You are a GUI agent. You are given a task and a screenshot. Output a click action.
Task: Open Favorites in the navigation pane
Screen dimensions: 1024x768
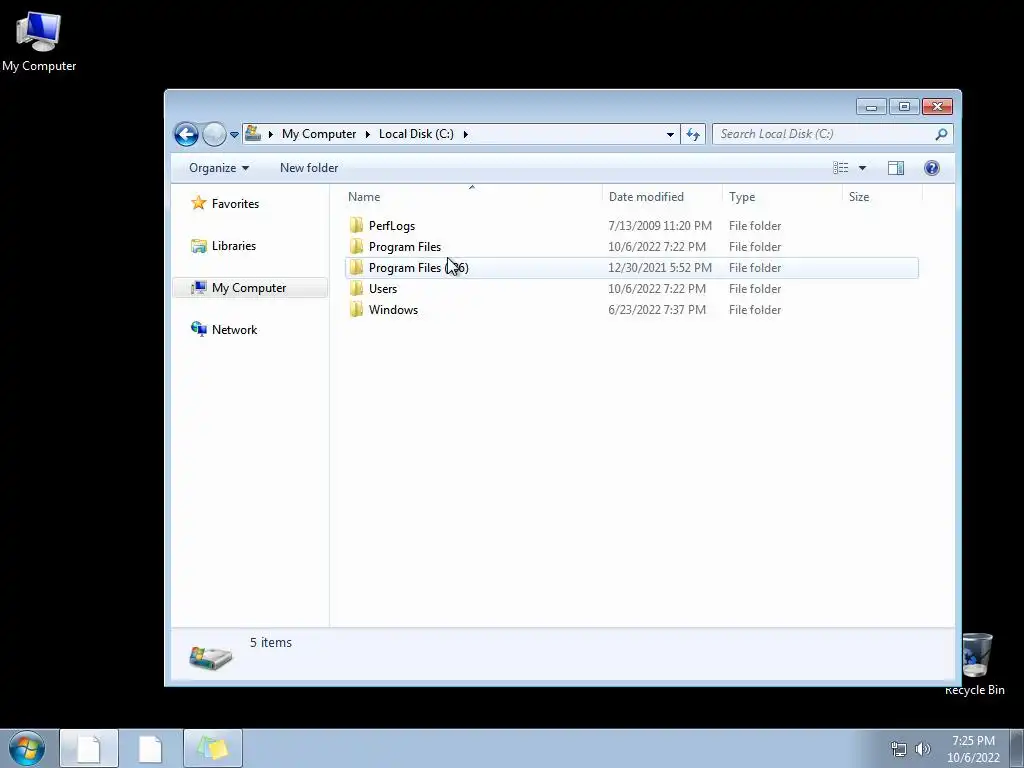click(235, 204)
